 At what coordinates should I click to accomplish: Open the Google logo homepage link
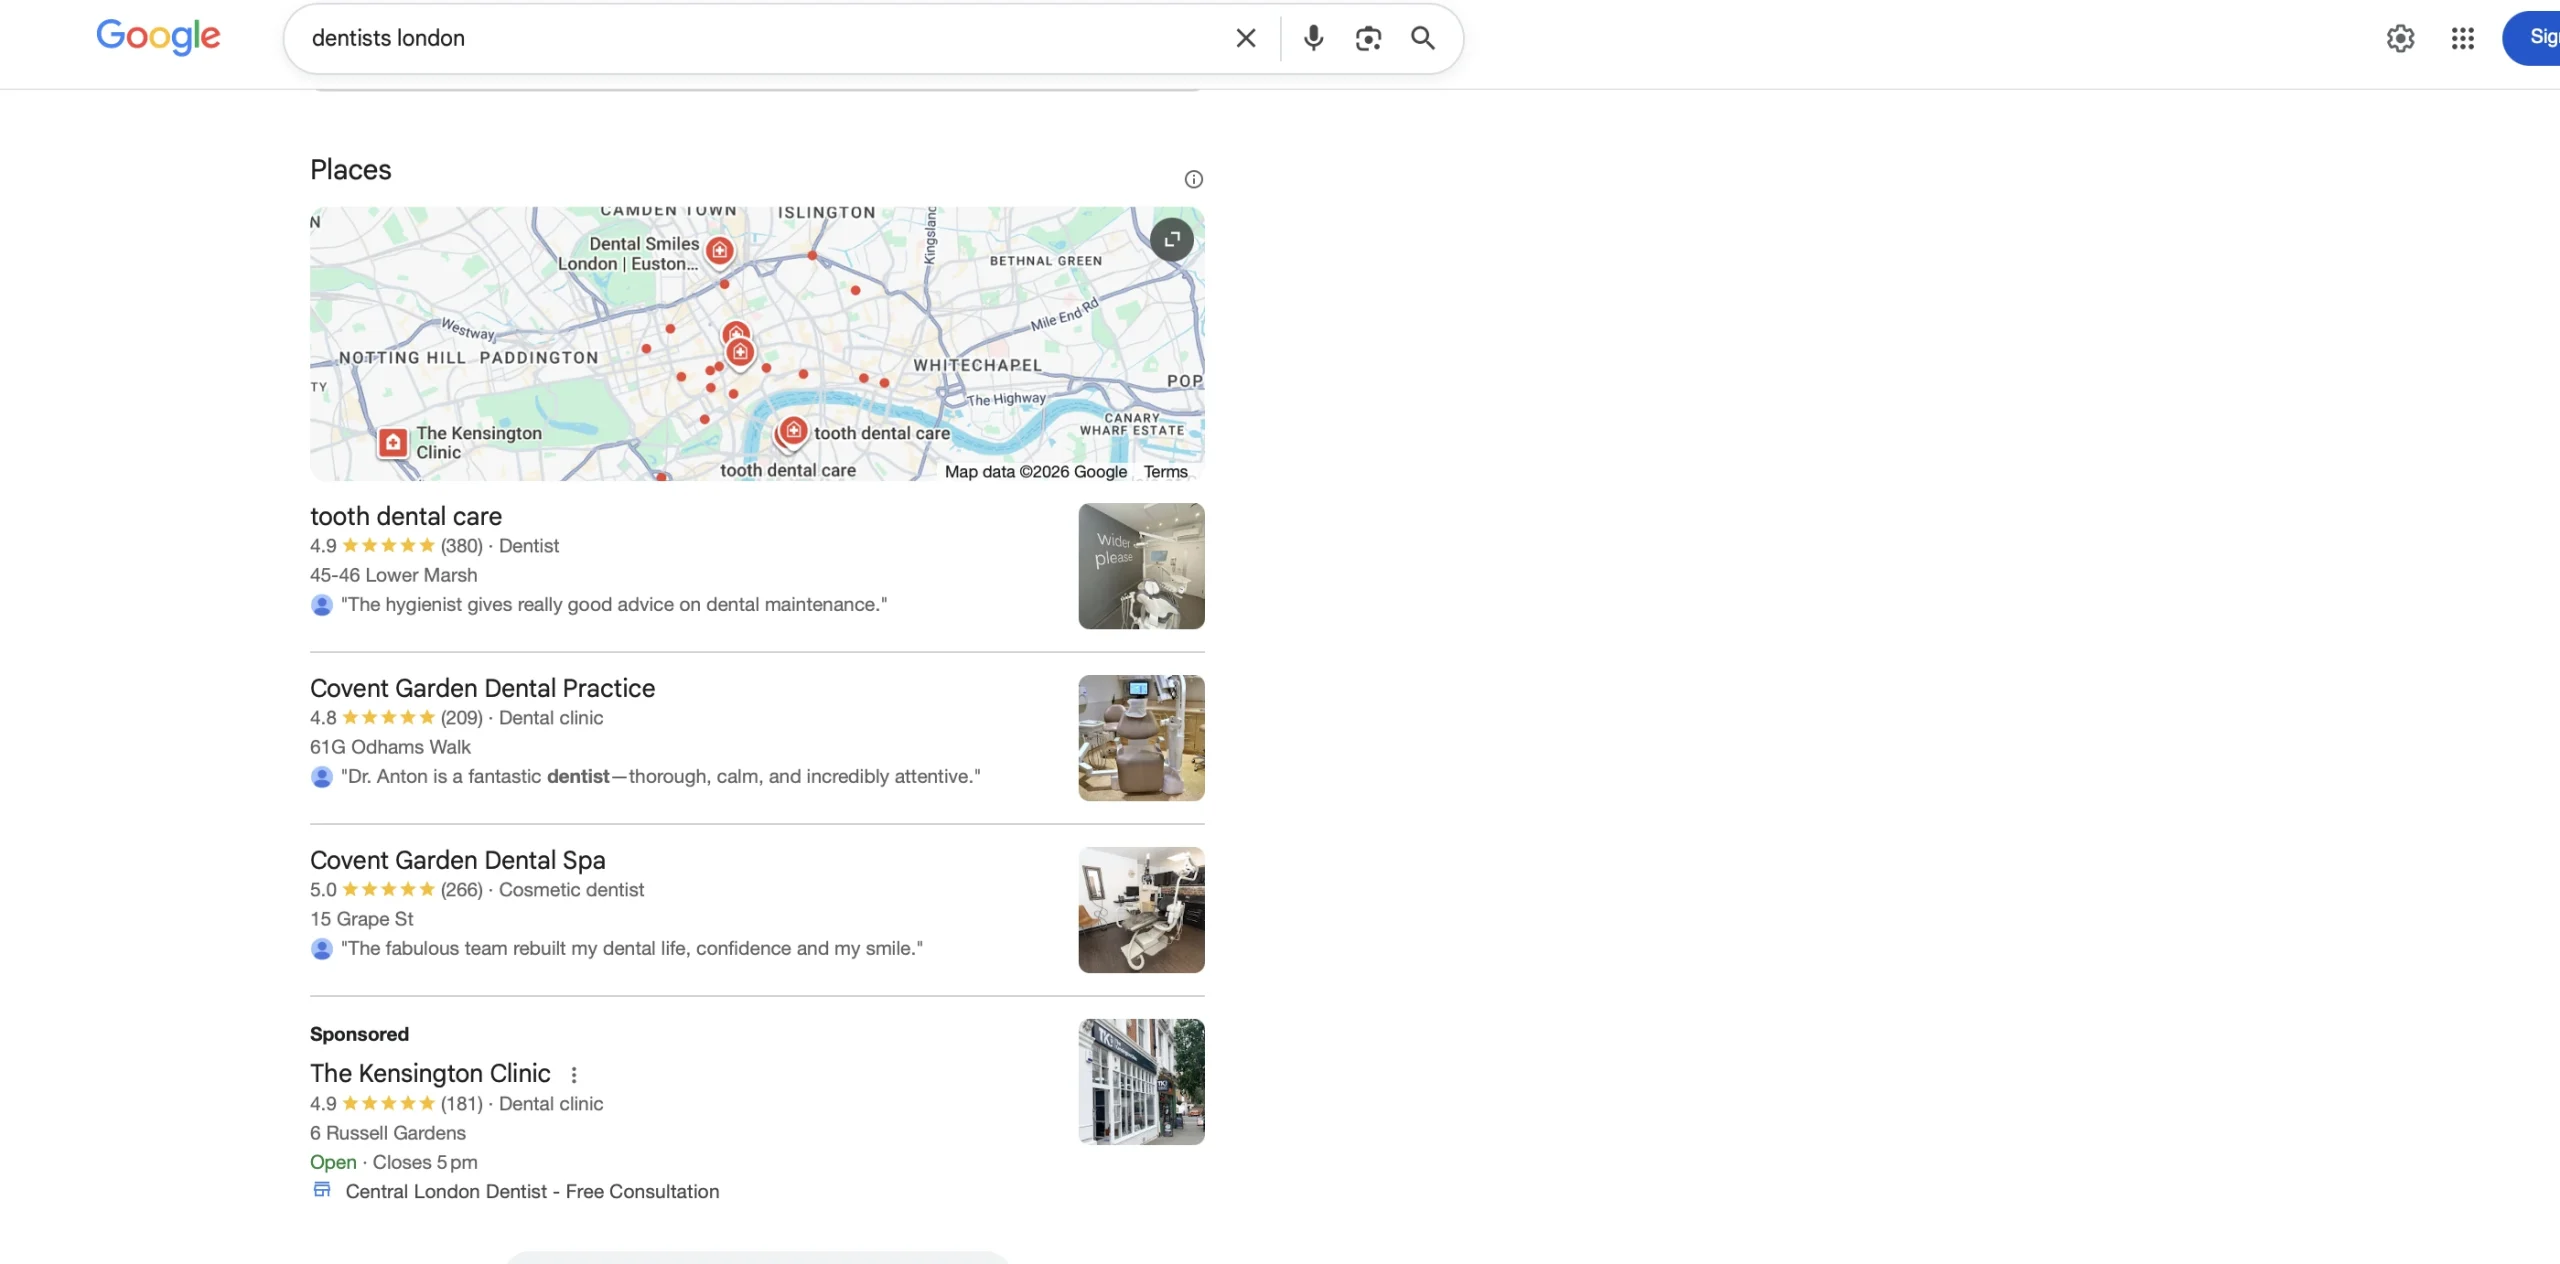pos(158,37)
